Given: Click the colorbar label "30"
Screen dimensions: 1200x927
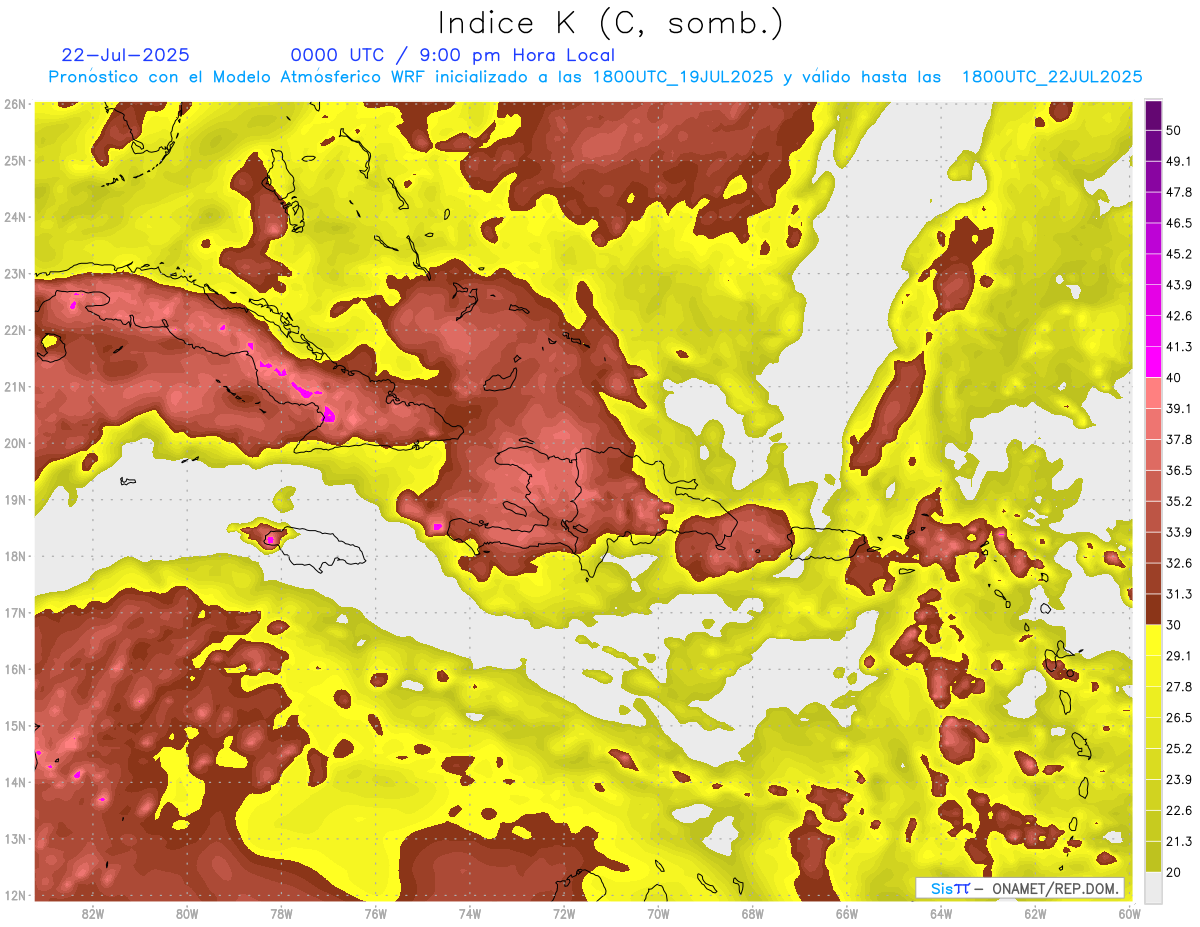Looking at the screenshot, I should click(x=1174, y=624).
